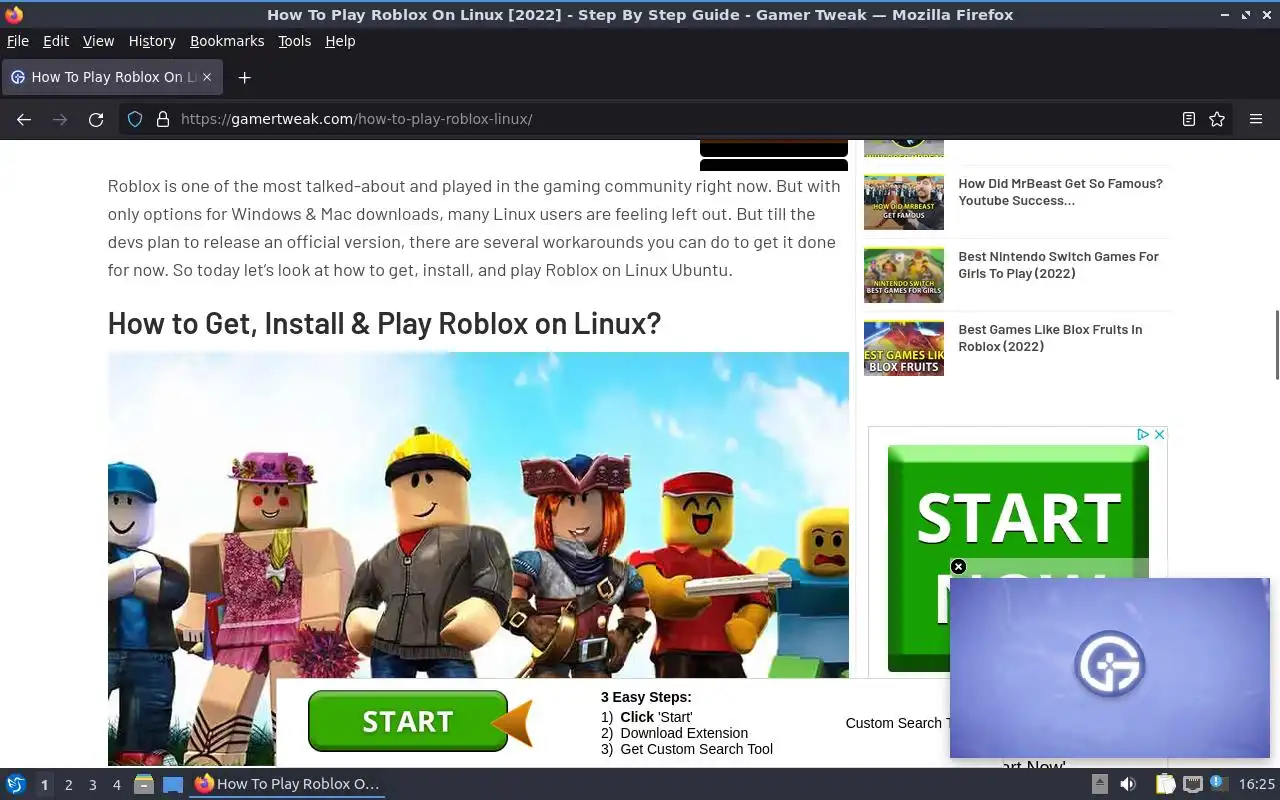The width and height of the screenshot is (1280, 800).
Task: Open network status tray icon
Action: [1192, 785]
